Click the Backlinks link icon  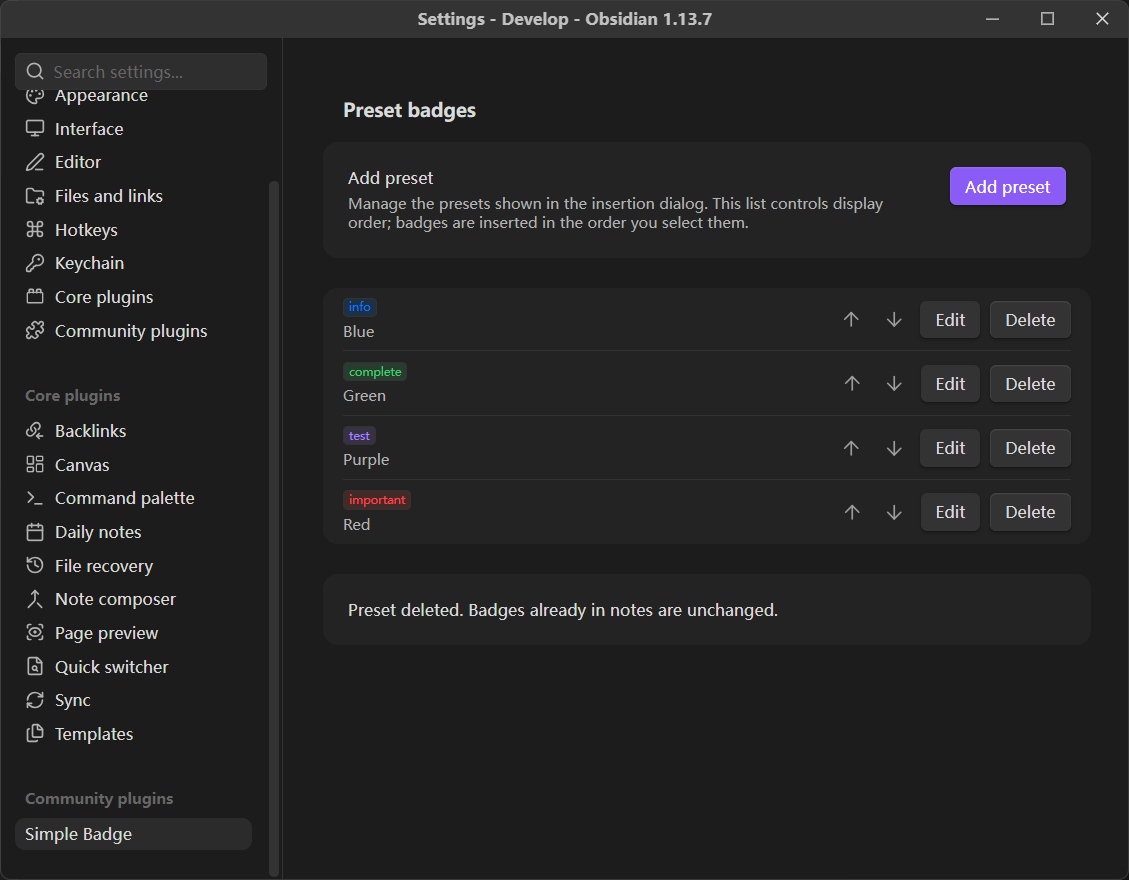coord(35,431)
